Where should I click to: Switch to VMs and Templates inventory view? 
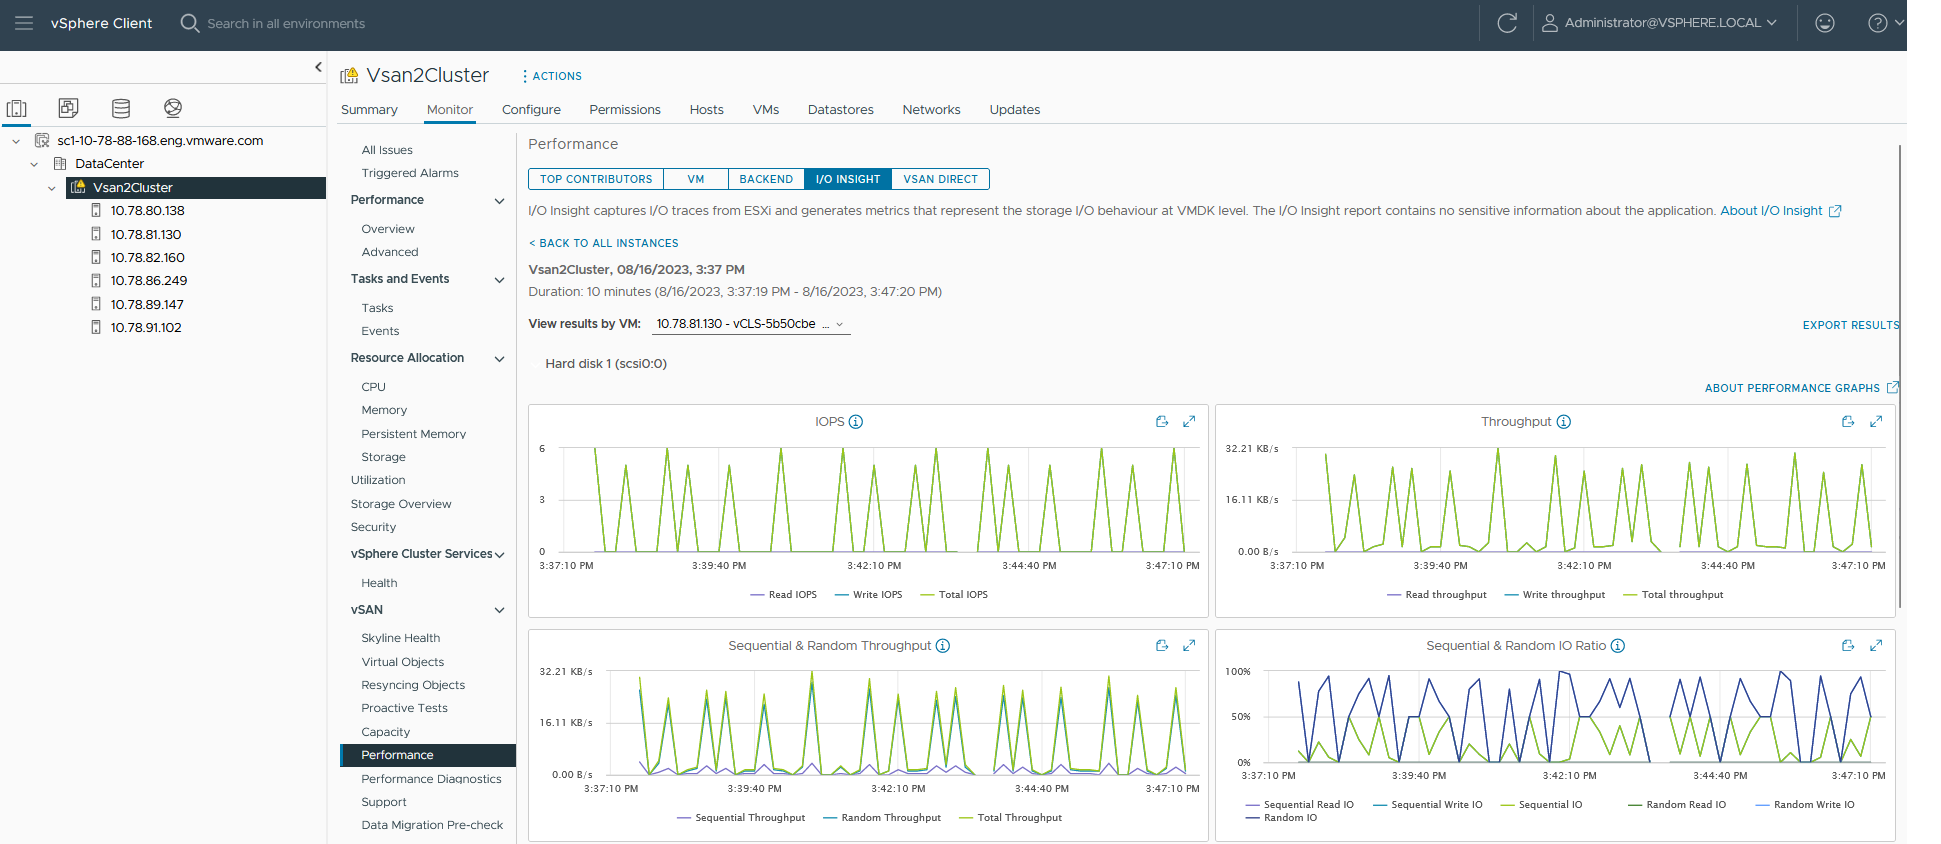pyautogui.click(x=69, y=108)
